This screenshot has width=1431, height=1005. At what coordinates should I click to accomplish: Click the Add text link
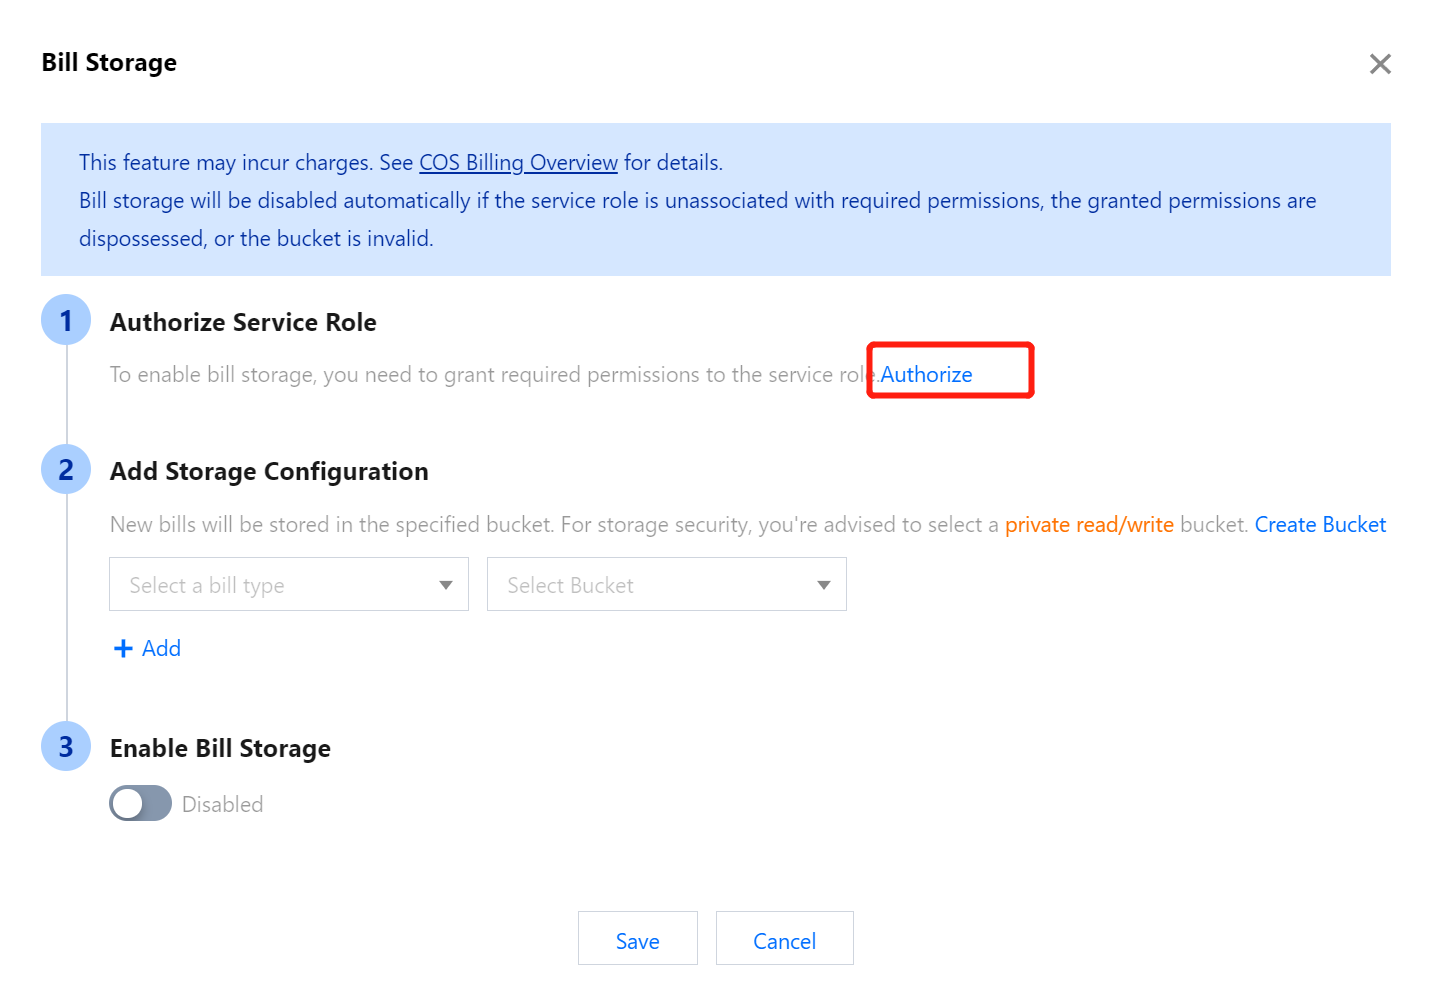point(161,649)
